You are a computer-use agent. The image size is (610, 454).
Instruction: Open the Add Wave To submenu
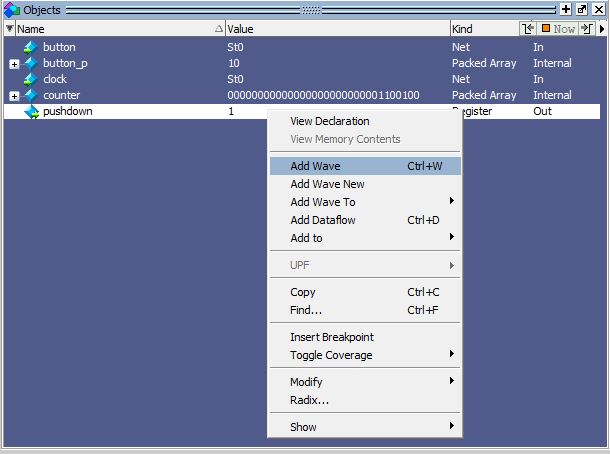coord(365,202)
